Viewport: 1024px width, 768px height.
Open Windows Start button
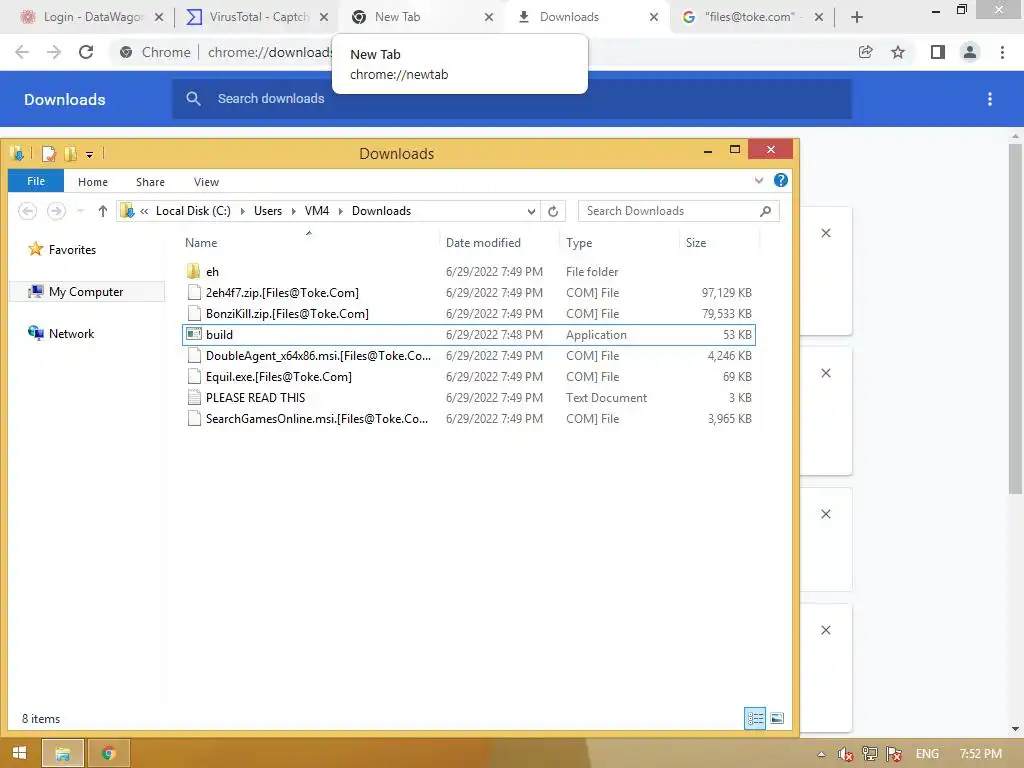click(20, 753)
